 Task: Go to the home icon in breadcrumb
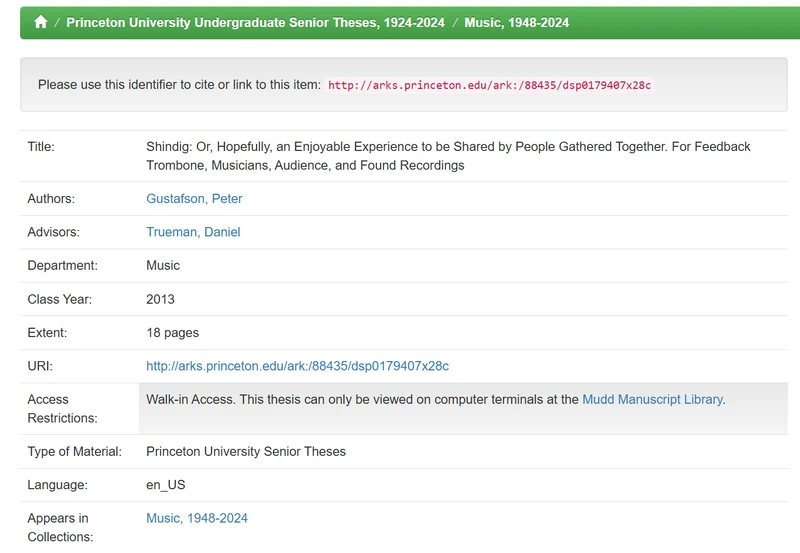(41, 22)
